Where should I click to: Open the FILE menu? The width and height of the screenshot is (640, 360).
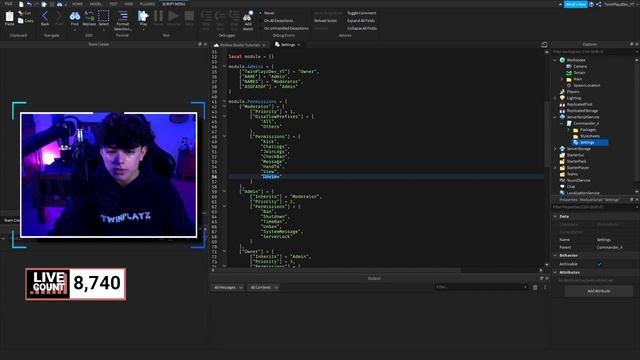8,4
